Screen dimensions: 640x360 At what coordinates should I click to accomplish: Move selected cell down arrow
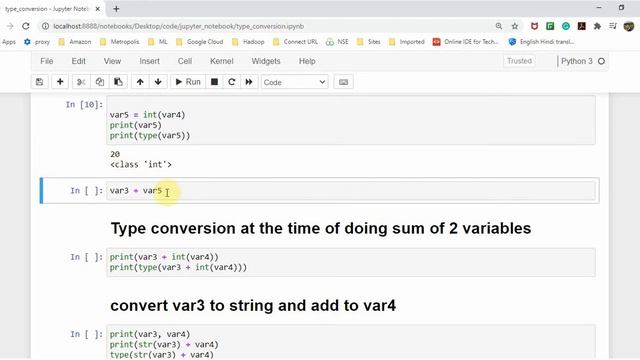(158, 82)
